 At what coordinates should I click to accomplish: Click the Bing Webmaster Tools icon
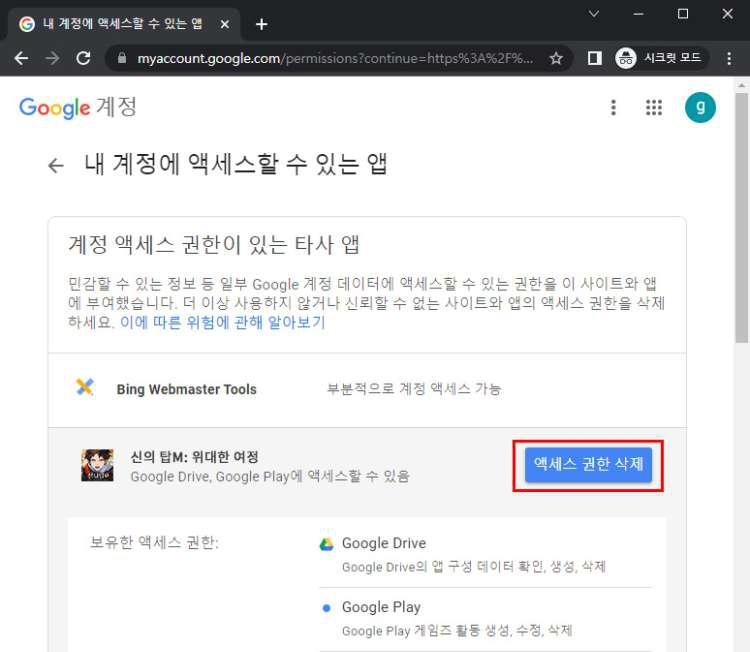[85, 387]
